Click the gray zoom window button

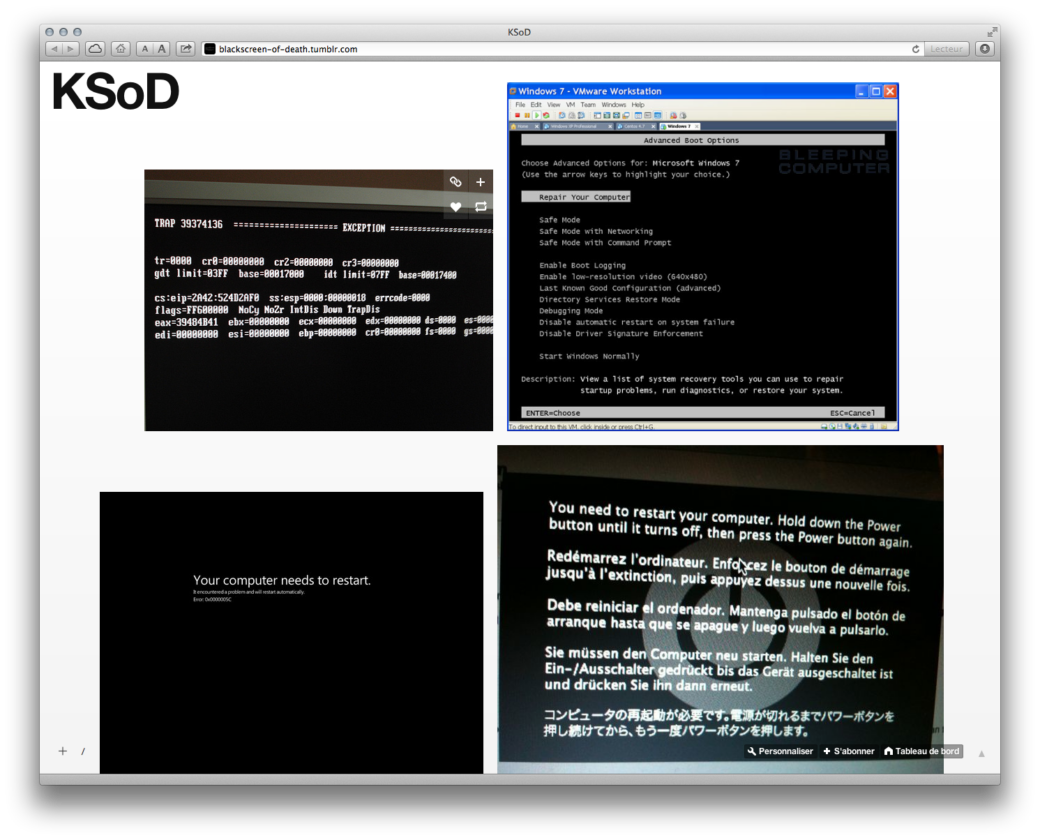[78, 32]
